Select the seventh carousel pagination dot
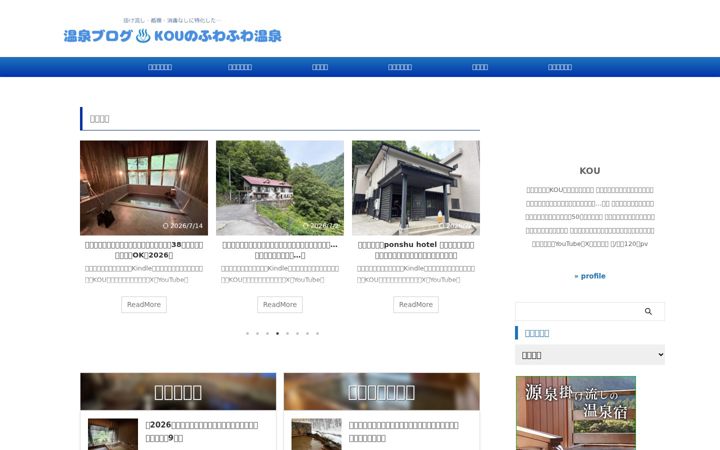The width and height of the screenshot is (720, 450). [x=308, y=333]
